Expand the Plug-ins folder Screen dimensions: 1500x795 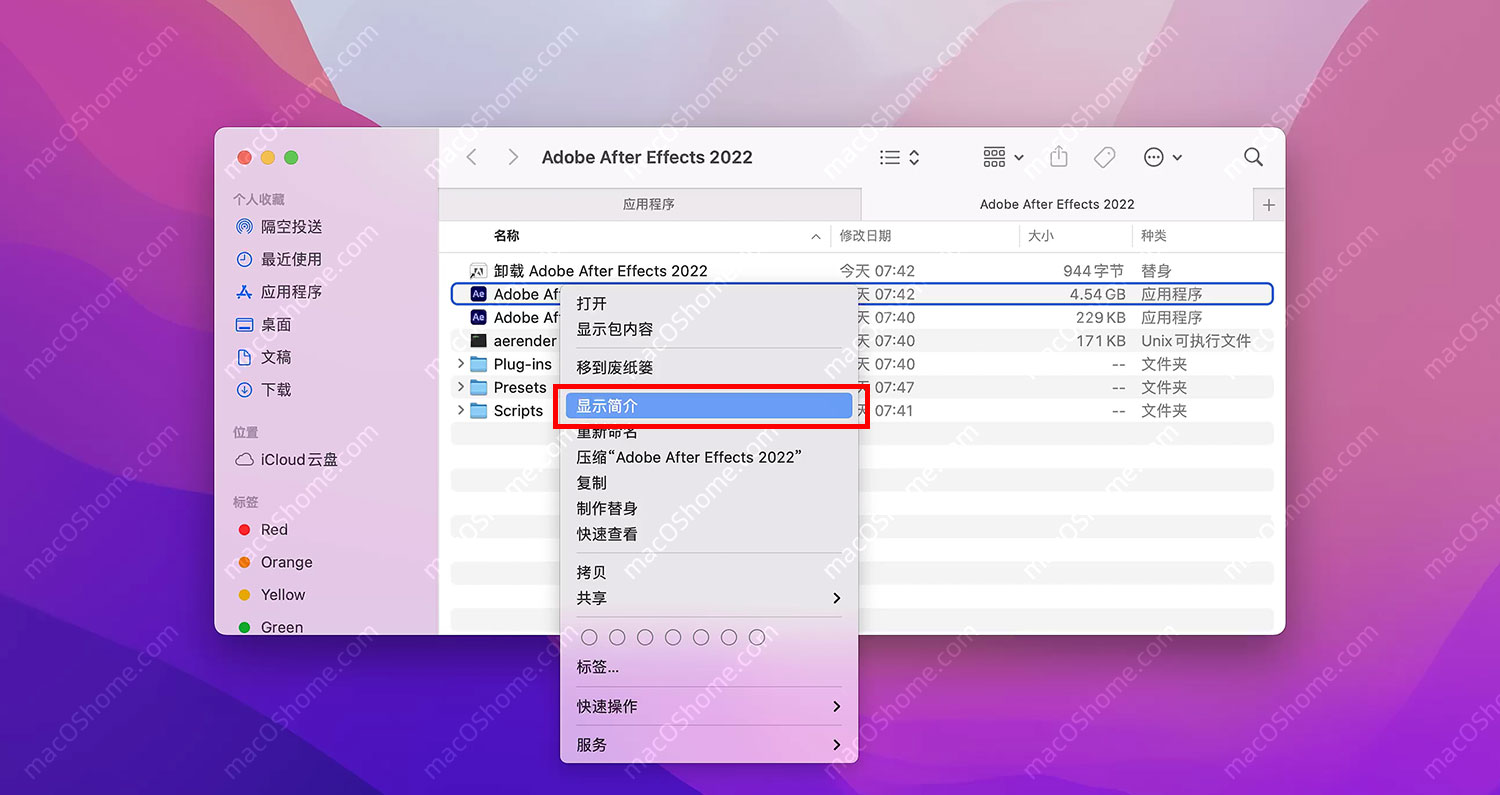[459, 364]
